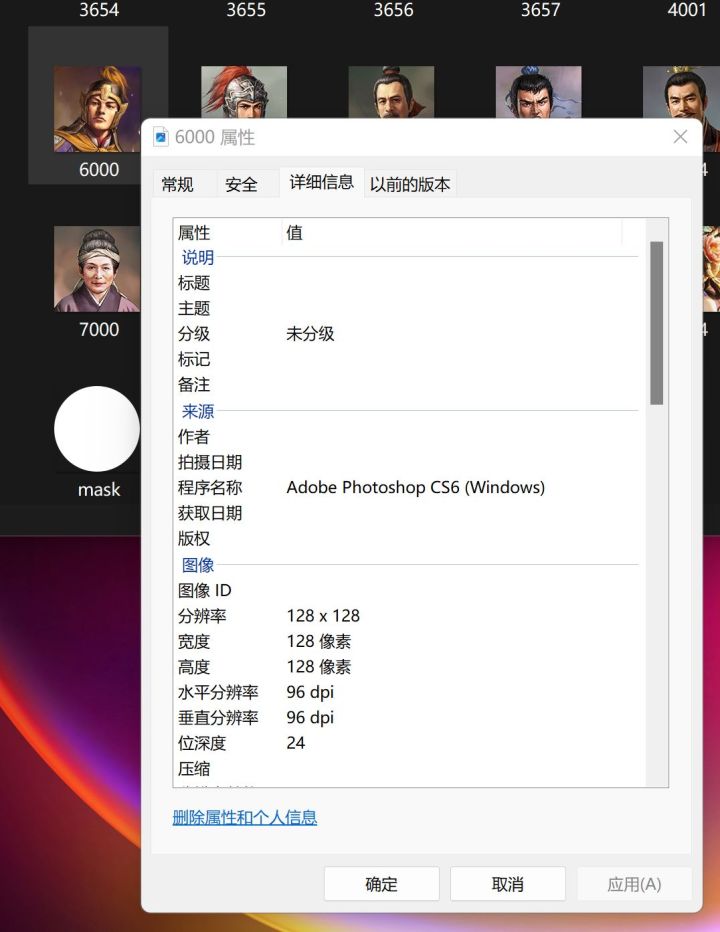Click the 图像 ID property row
This screenshot has height=932, width=720.
409,590
